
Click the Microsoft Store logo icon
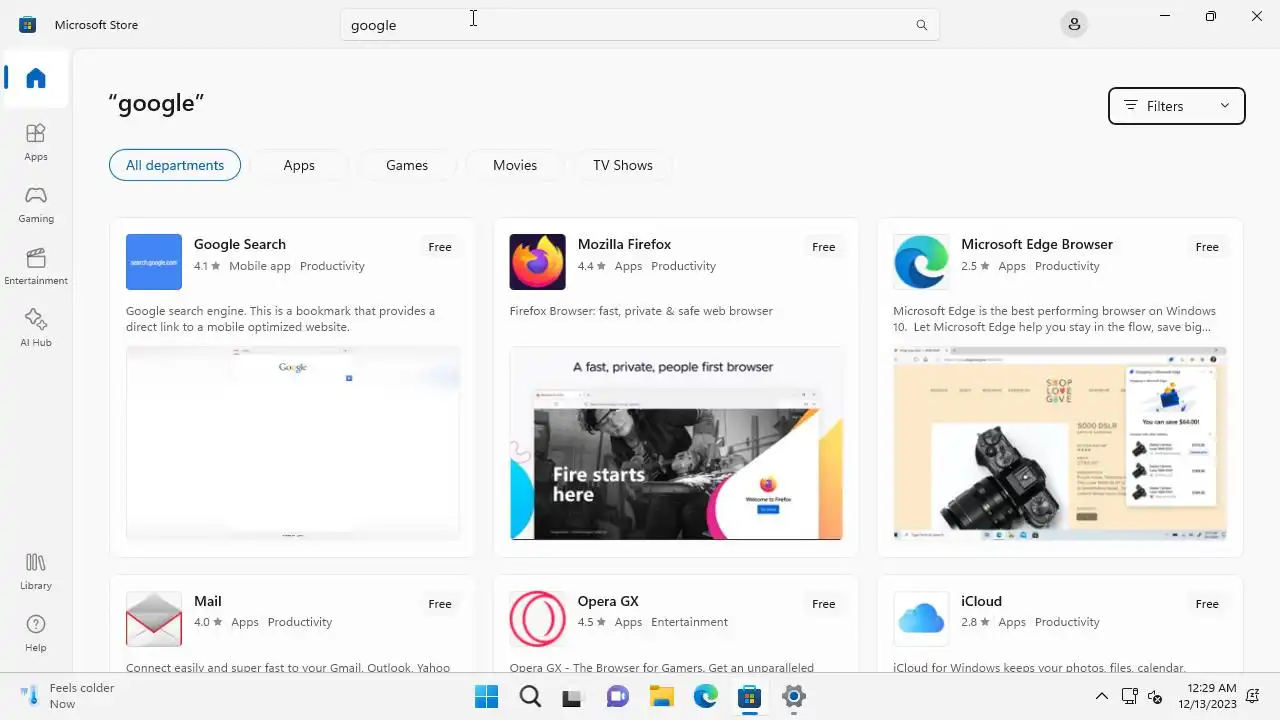pos(27,24)
